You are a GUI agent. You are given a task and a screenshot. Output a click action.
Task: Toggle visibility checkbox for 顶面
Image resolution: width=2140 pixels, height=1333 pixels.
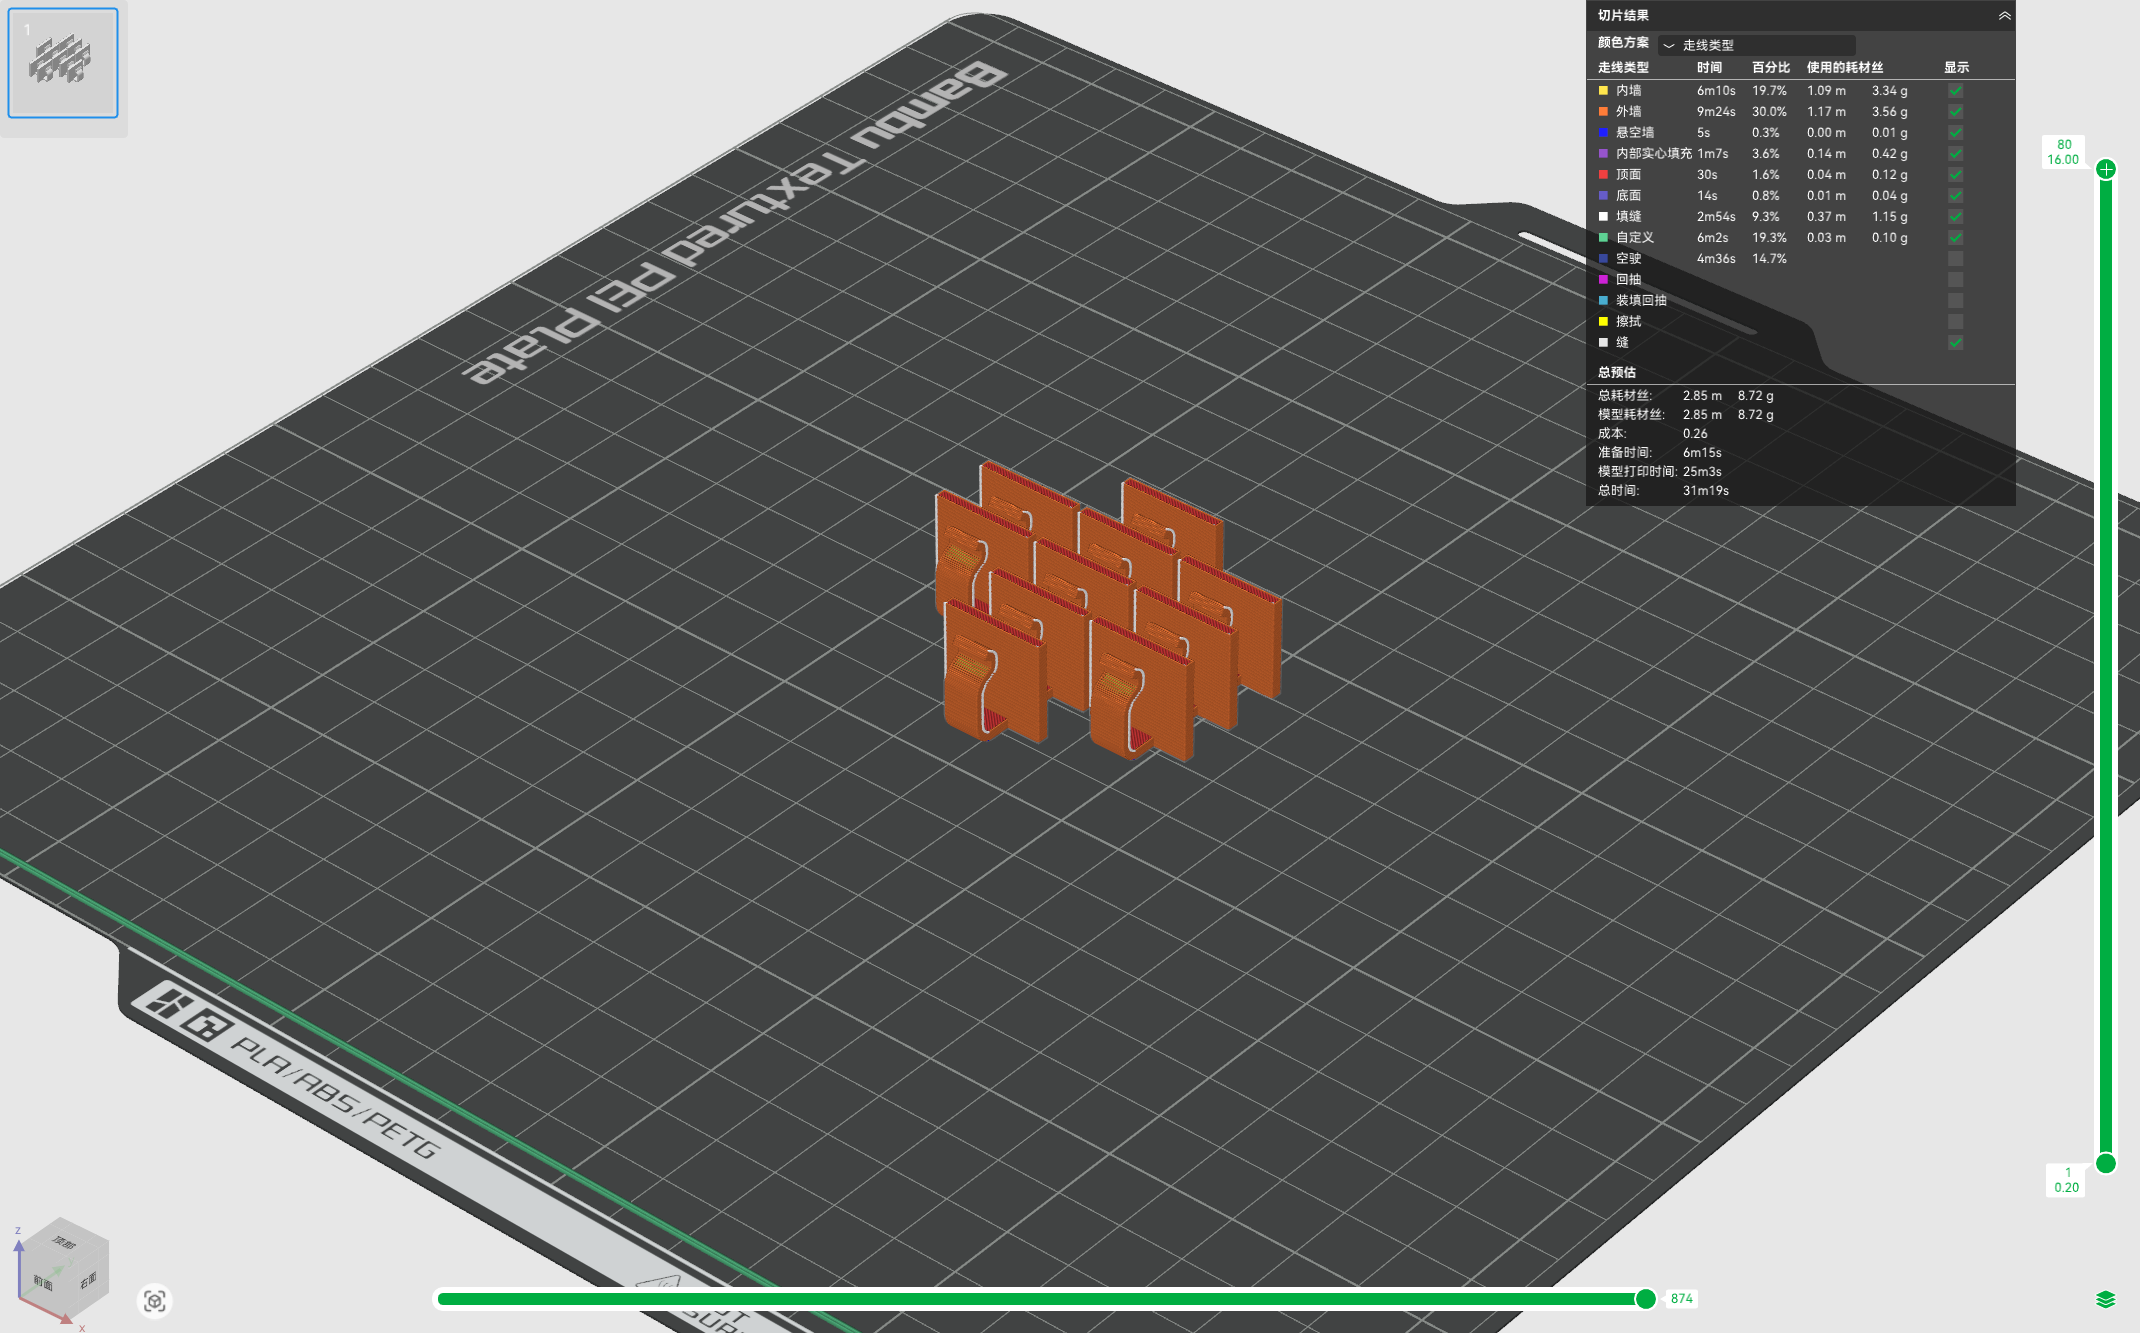(1955, 175)
